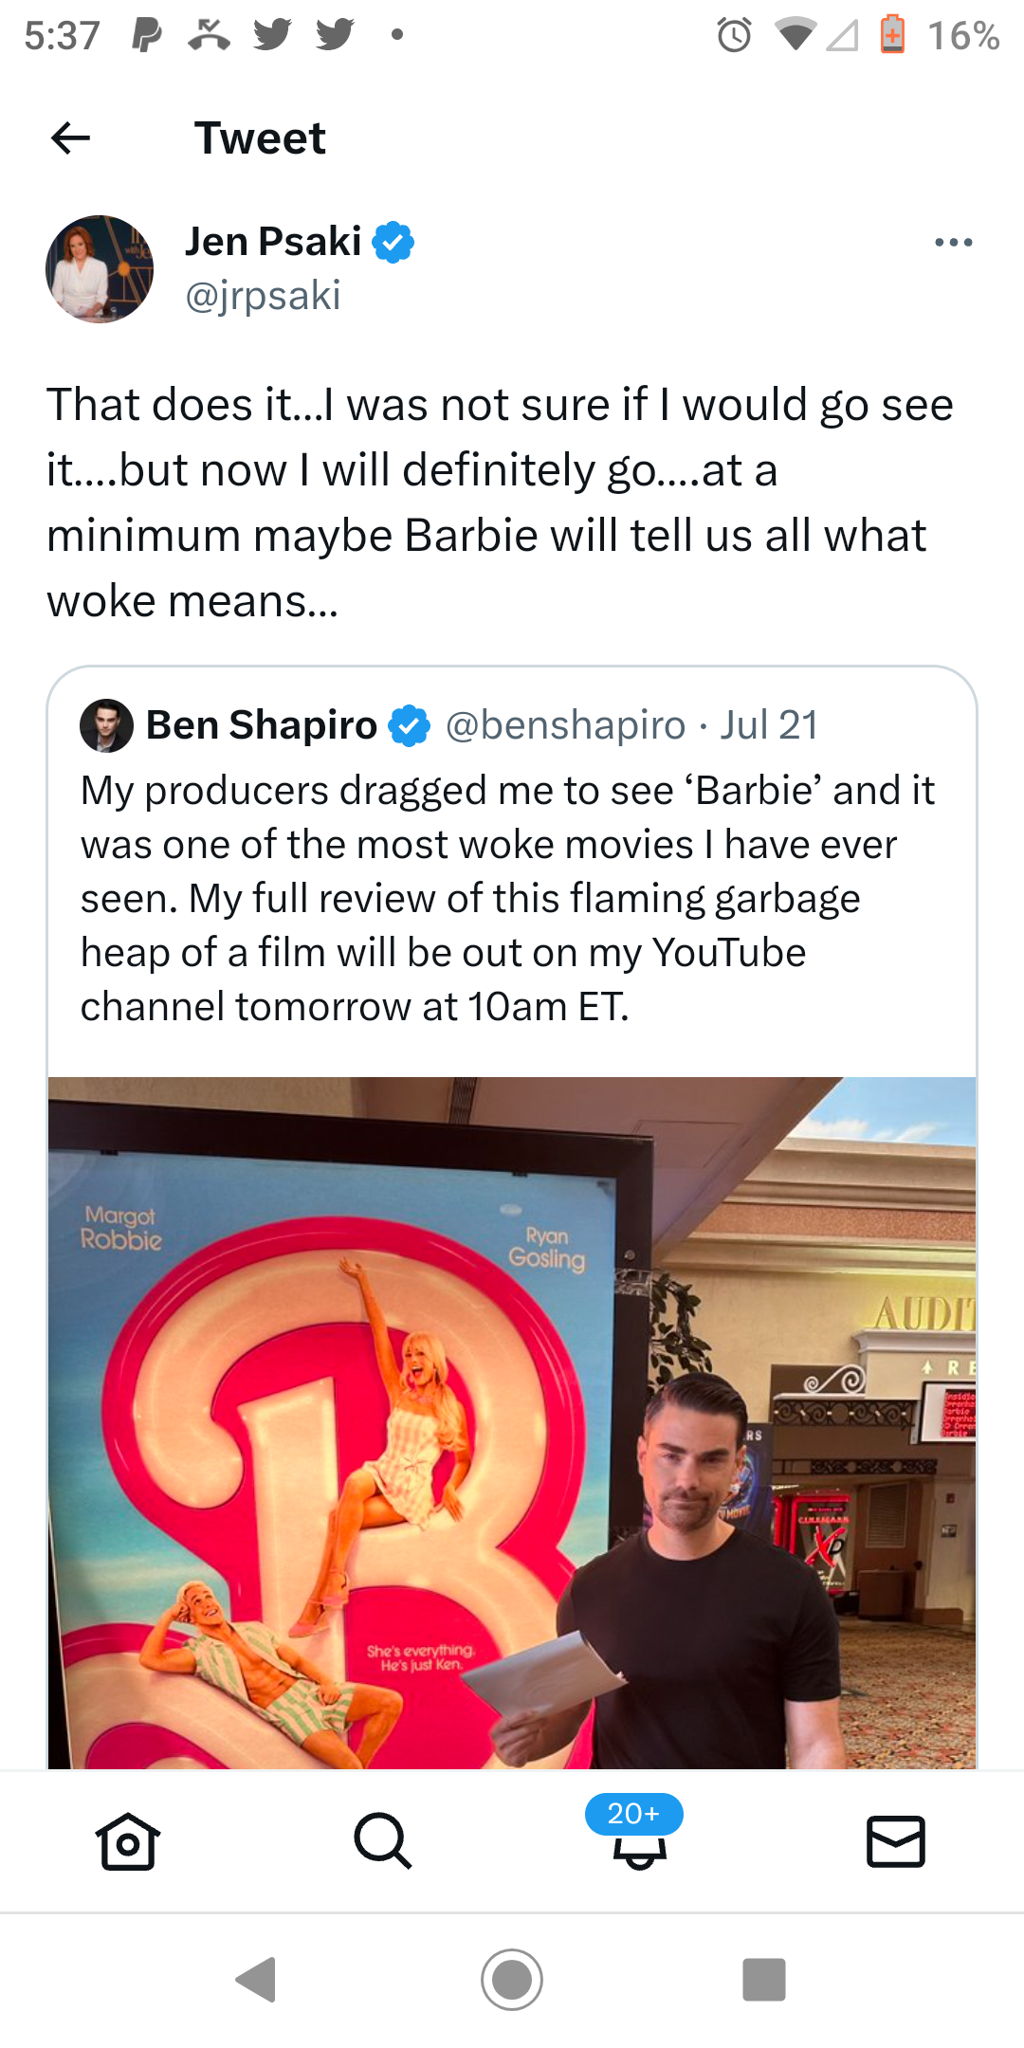Tap the Android recent apps square
This screenshot has width=1024, height=2048.
(x=764, y=1979)
